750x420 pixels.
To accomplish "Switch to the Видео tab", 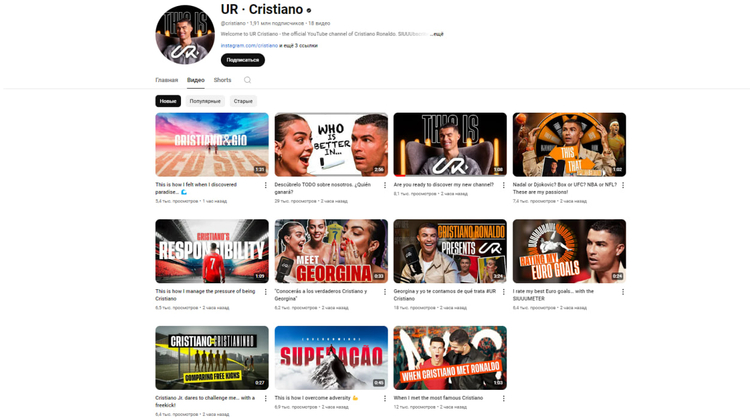I will click(x=196, y=80).
